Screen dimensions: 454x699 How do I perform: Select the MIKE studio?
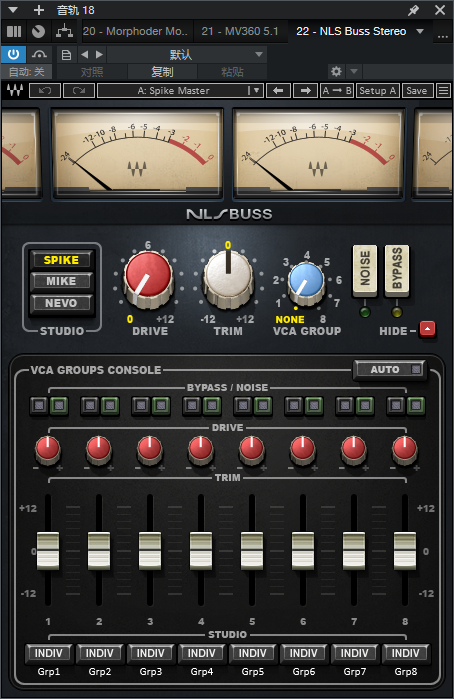click(x=61, y=281)
